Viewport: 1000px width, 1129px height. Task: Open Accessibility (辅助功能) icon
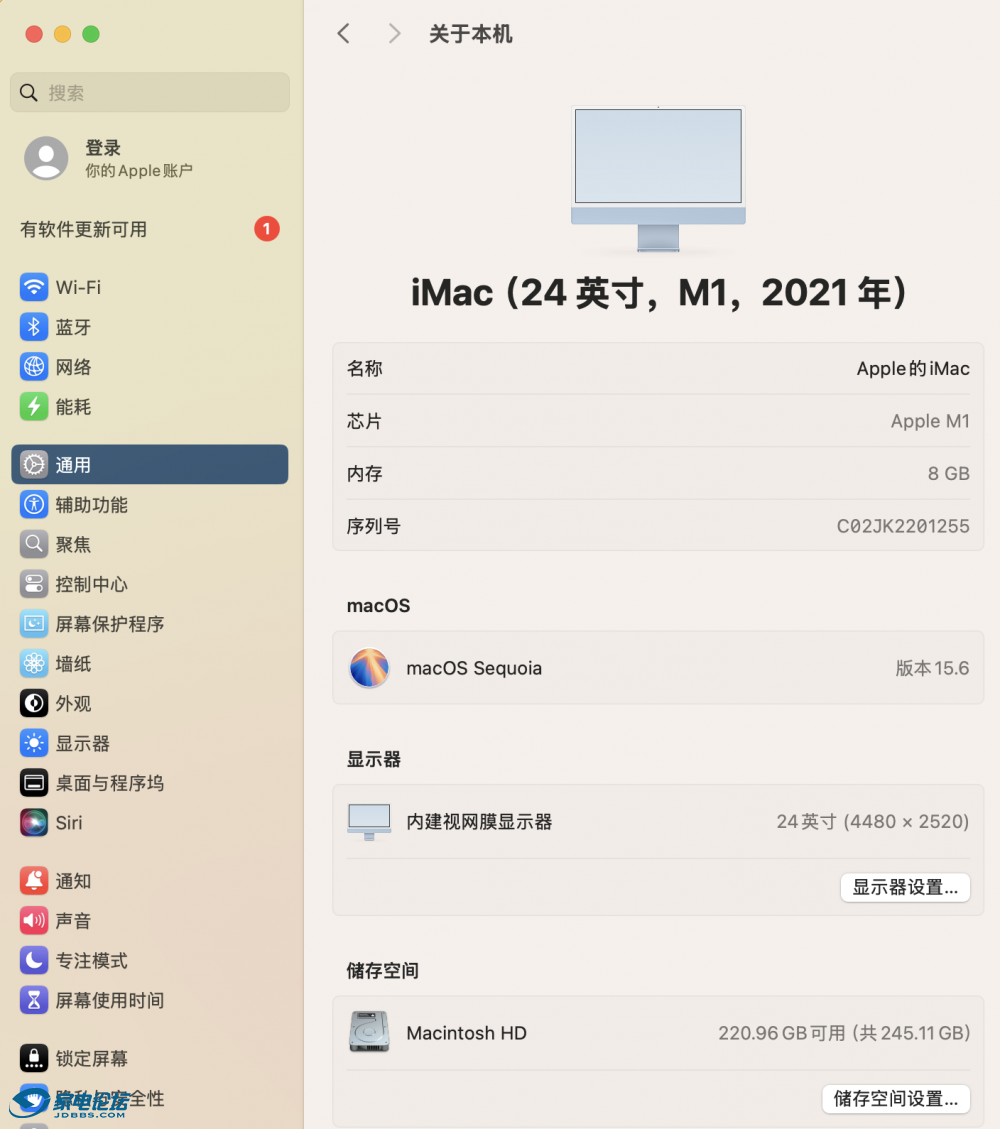[34, 504]
